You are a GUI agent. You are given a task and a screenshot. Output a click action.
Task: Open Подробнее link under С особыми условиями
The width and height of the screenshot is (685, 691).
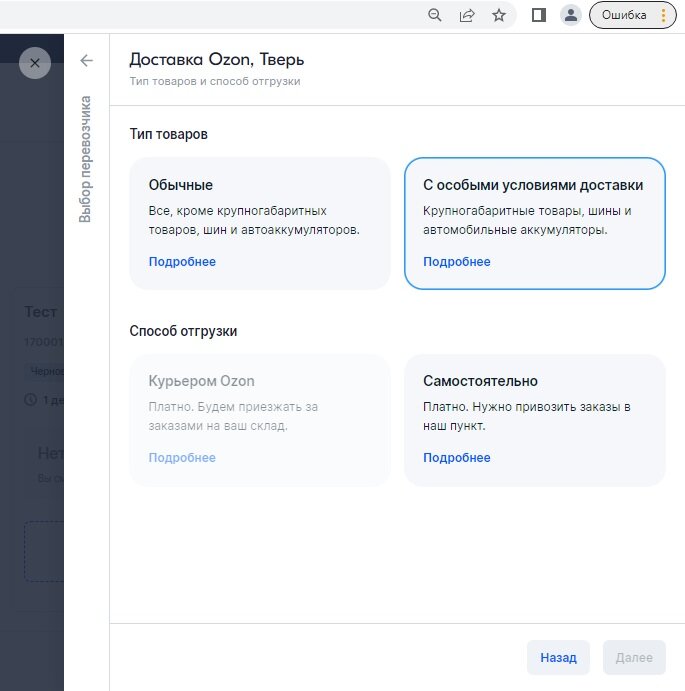[457, 261]
